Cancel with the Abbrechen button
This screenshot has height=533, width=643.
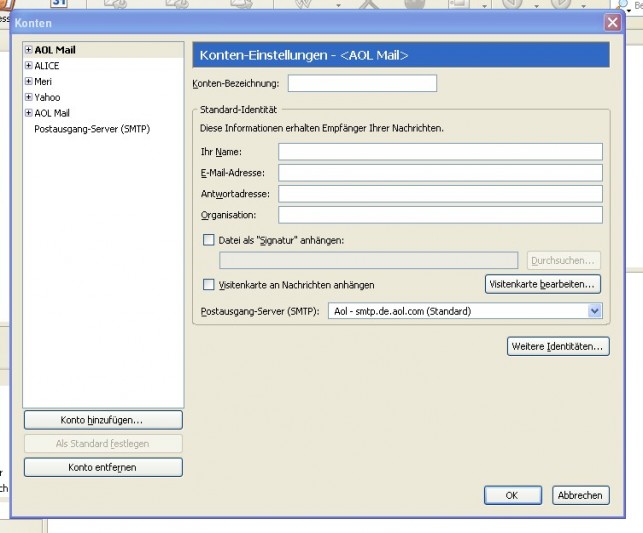coord(581,495)
